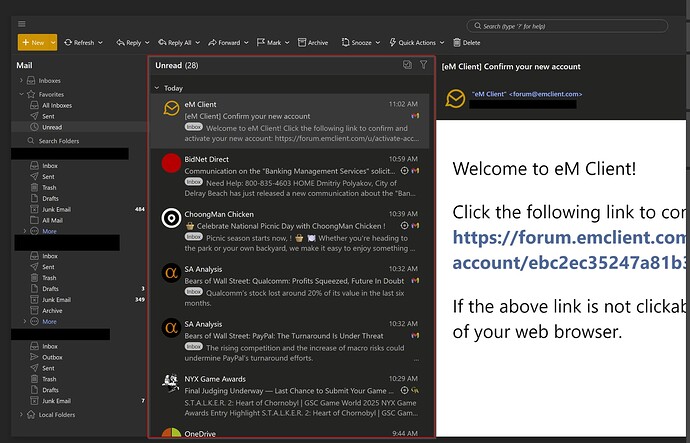This screenshot has width=690, height=443.
Task: Click the NYX Game Awards avatar
Action: (x=171, y=382)
